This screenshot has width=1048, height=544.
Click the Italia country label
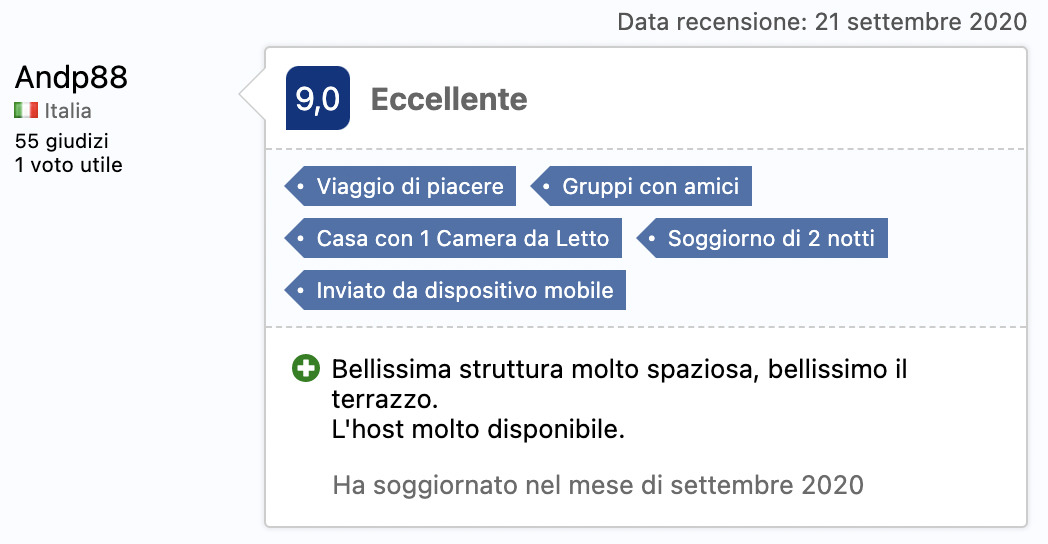tap(68, 111)
